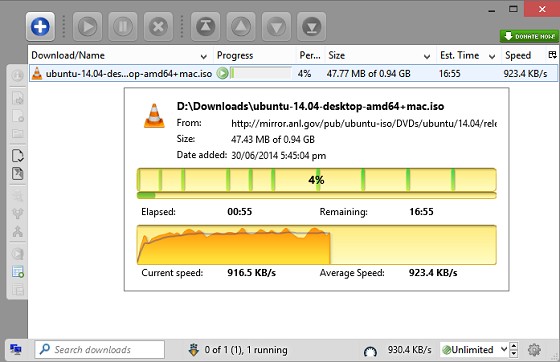Pause the selected download
560x362 pixels.
point(122,26)
